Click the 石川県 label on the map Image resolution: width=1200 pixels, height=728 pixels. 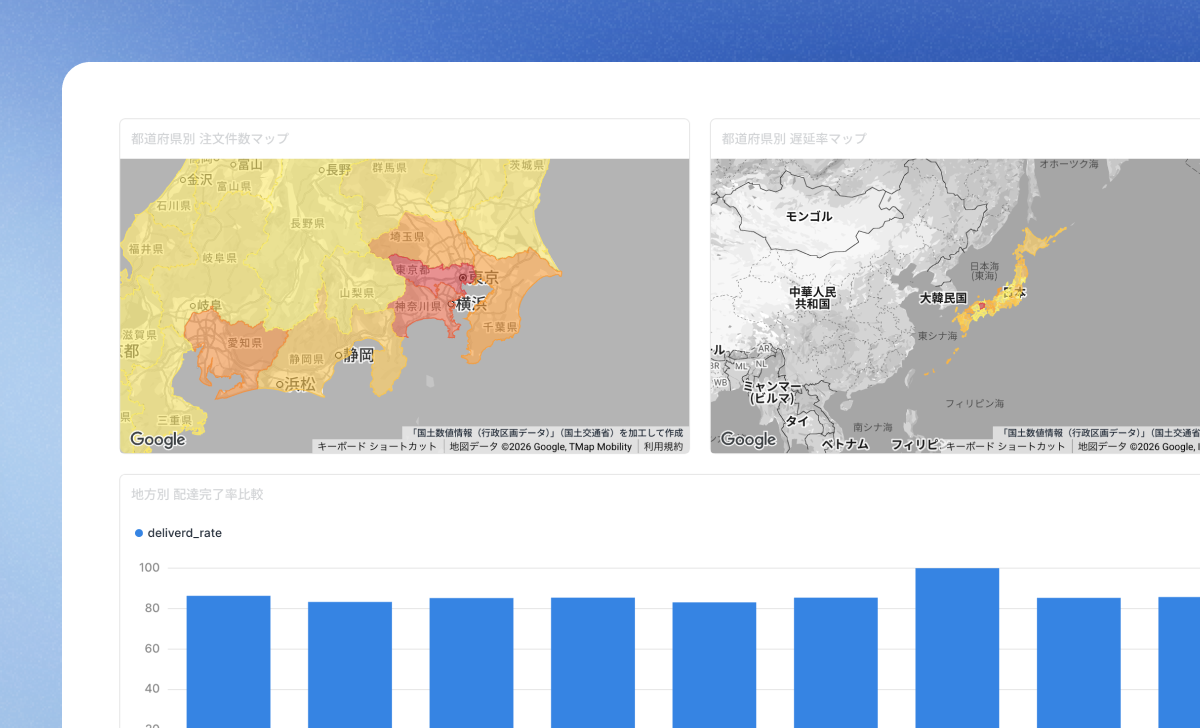172,206
